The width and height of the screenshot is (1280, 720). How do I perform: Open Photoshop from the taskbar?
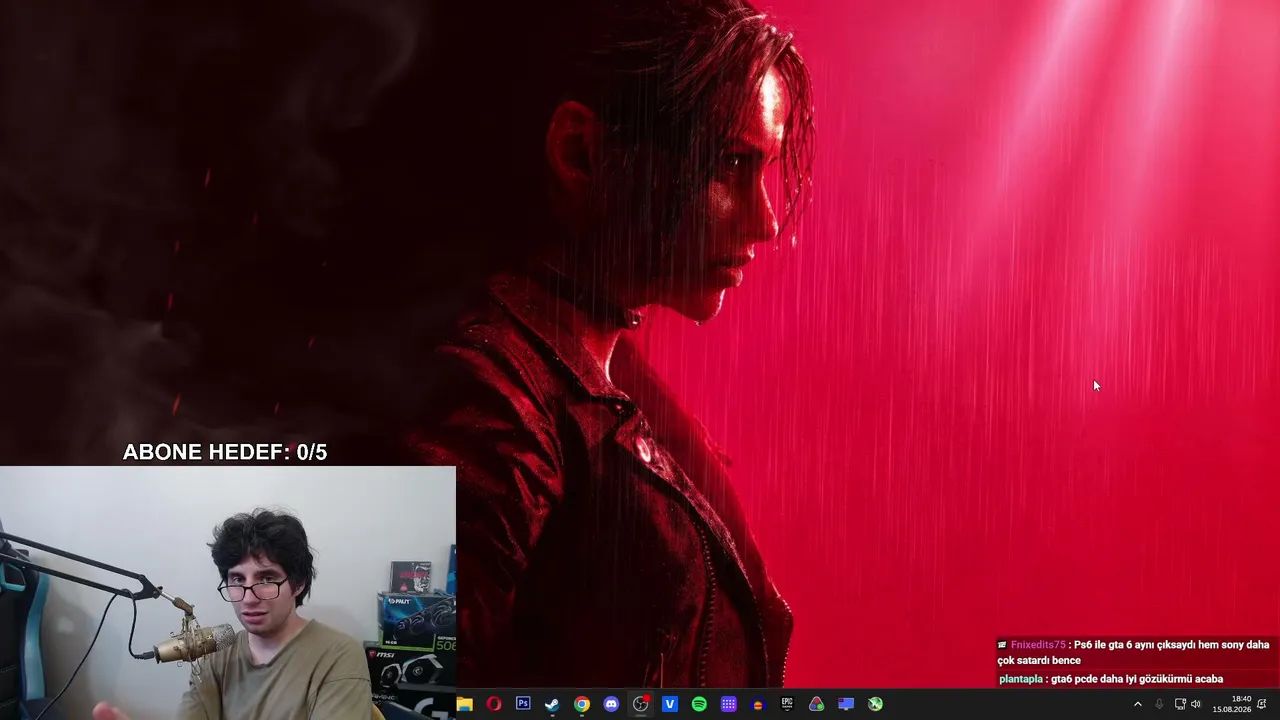click(523, 704)
